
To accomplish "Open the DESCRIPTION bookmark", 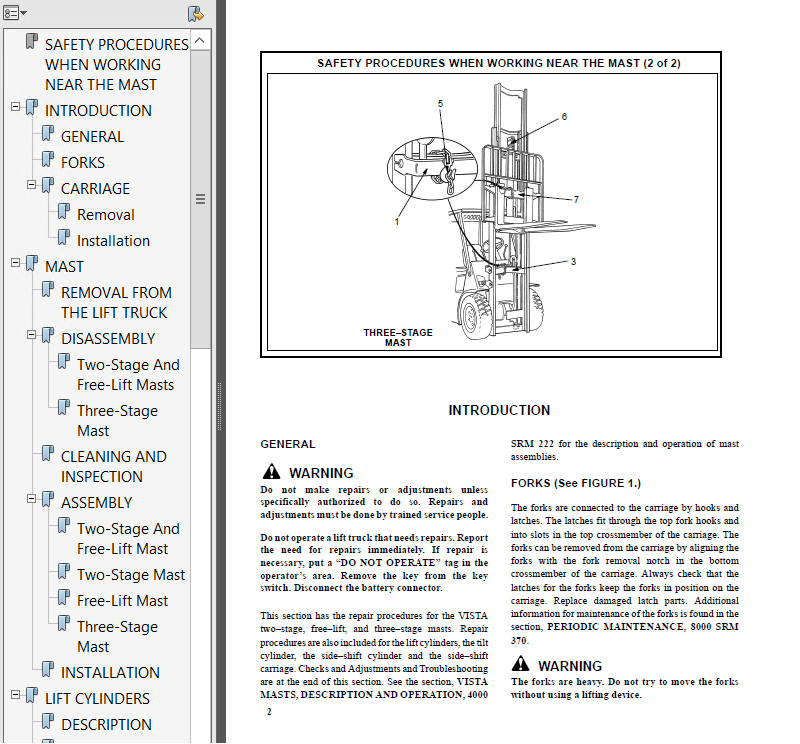I will coord(106,725).
